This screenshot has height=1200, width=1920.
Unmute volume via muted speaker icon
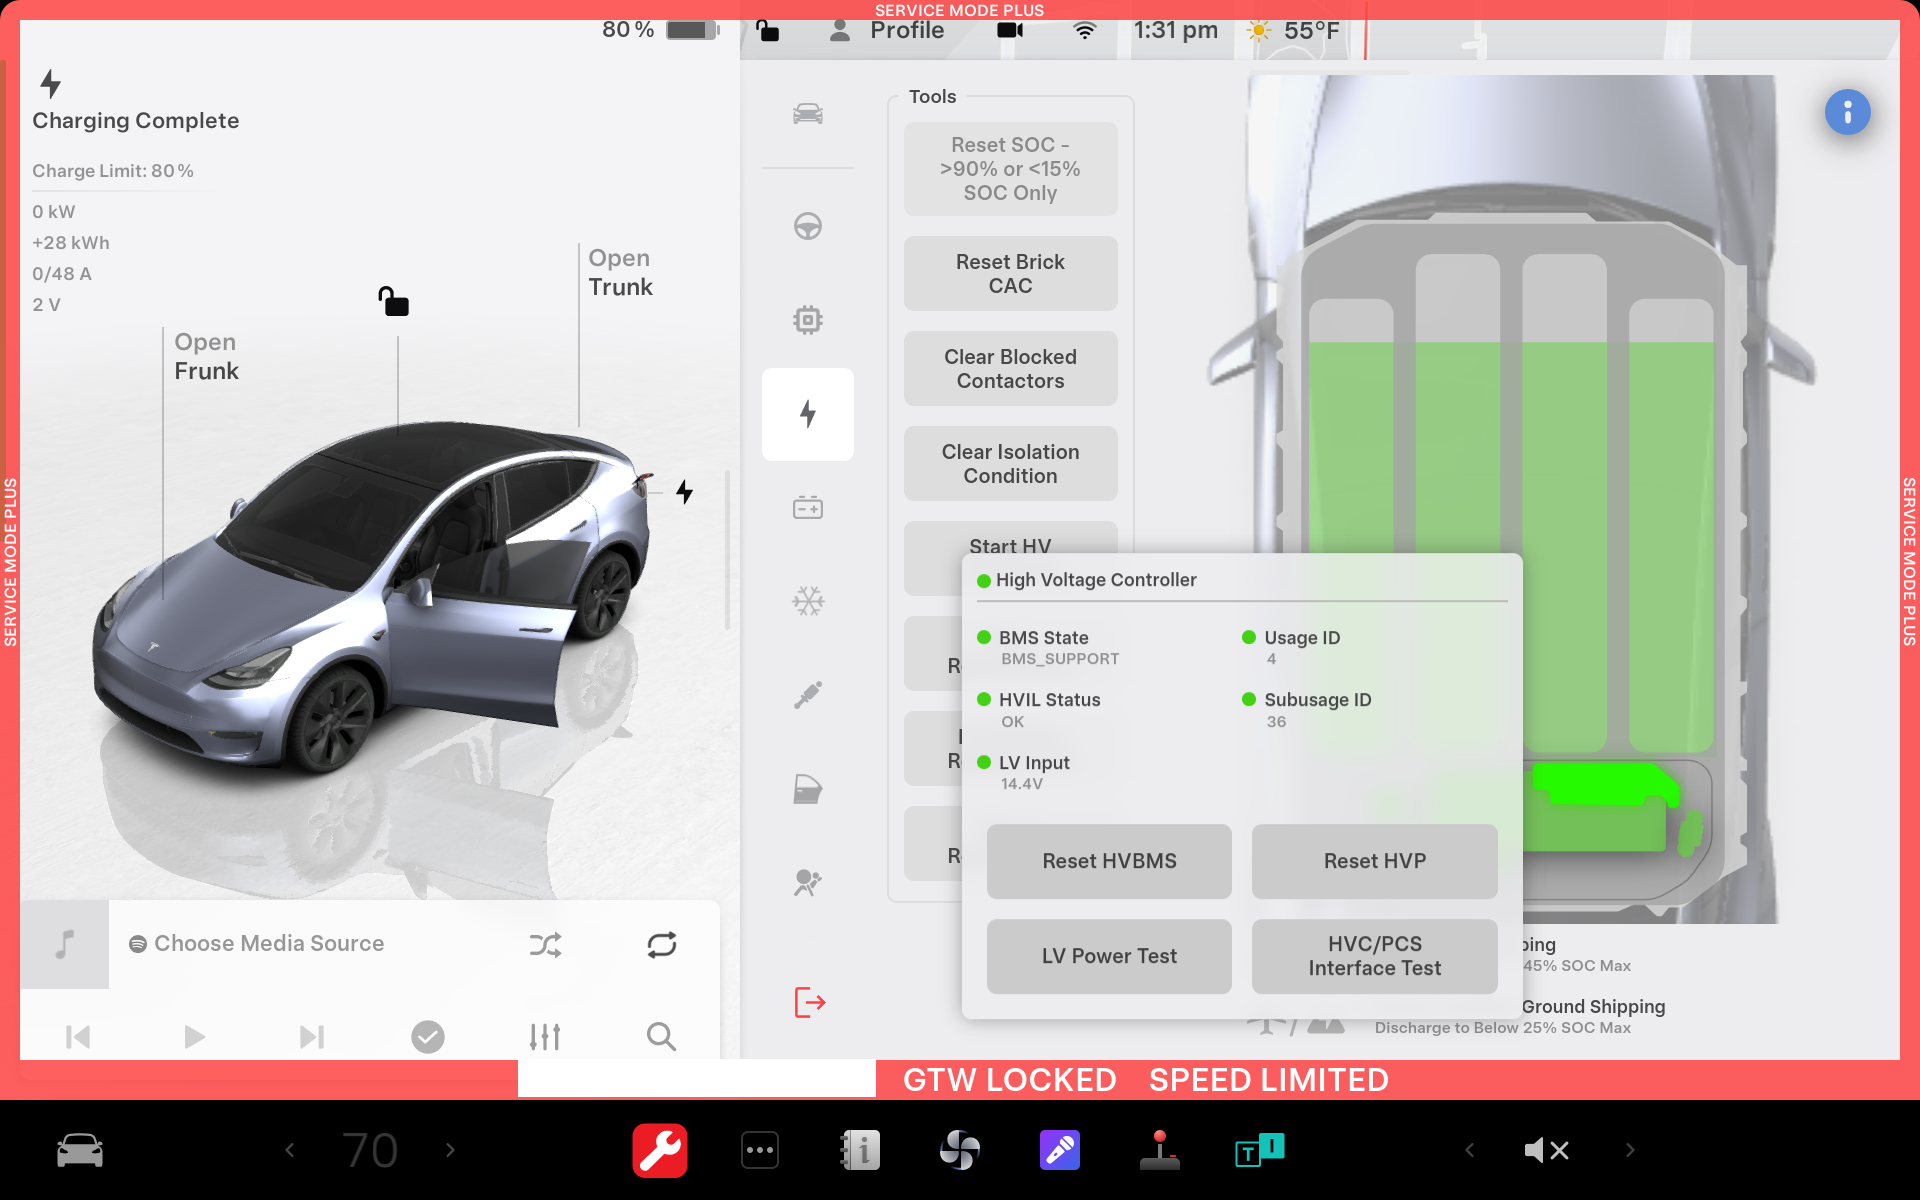tap(1546, 1150)
